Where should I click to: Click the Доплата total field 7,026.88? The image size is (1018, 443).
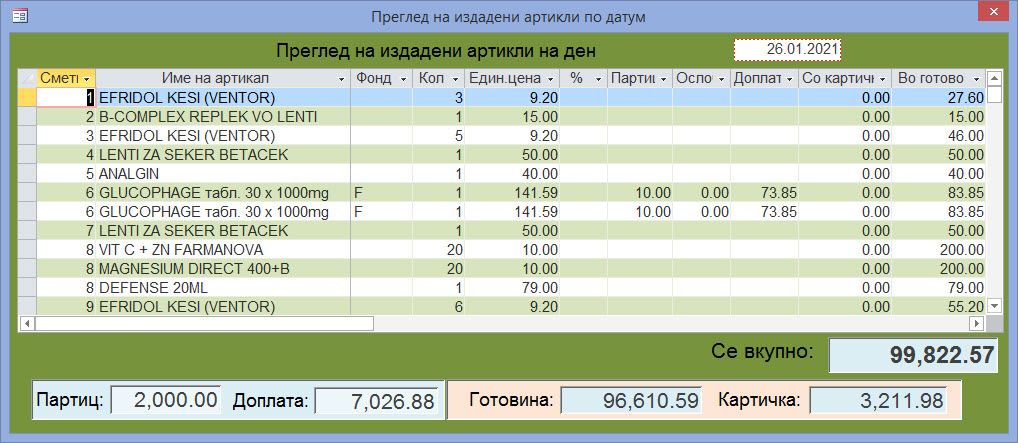pos(376,400)
